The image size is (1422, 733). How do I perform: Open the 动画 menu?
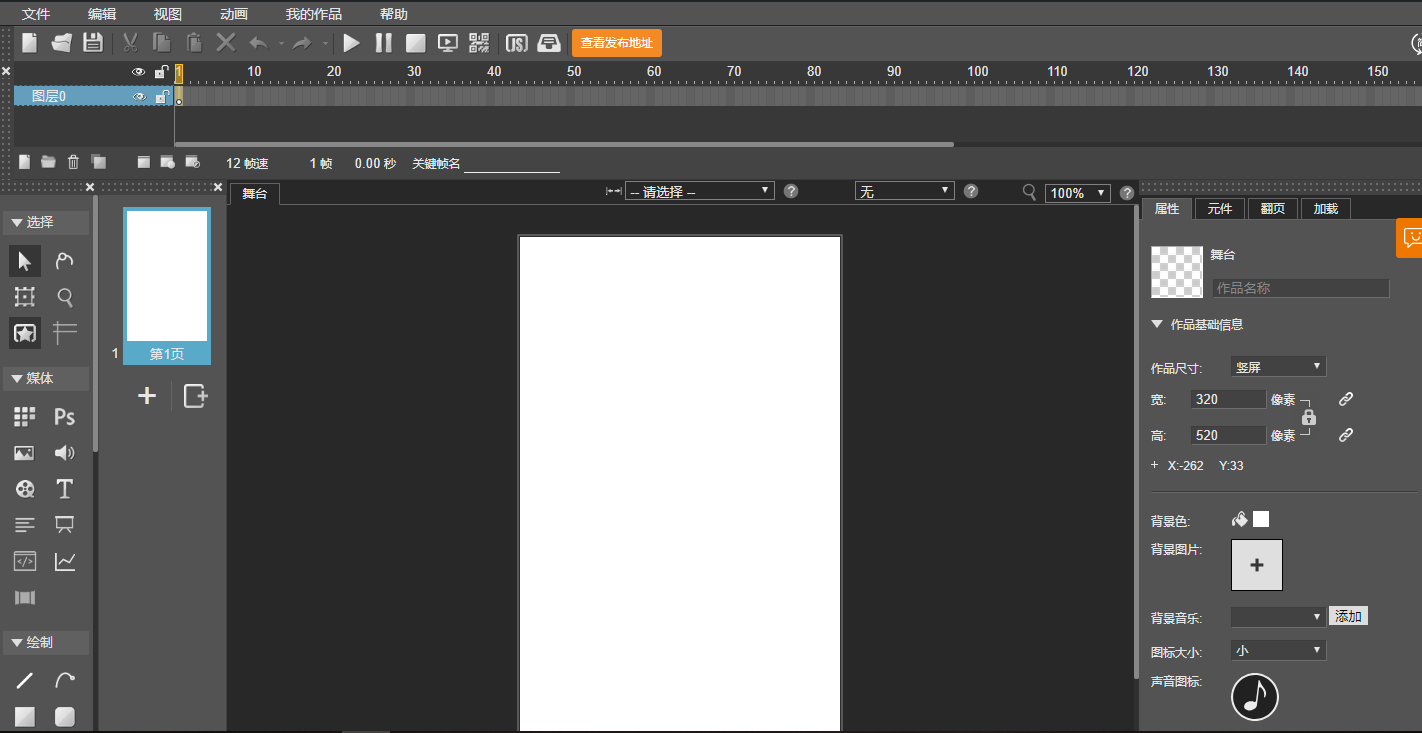233,14
